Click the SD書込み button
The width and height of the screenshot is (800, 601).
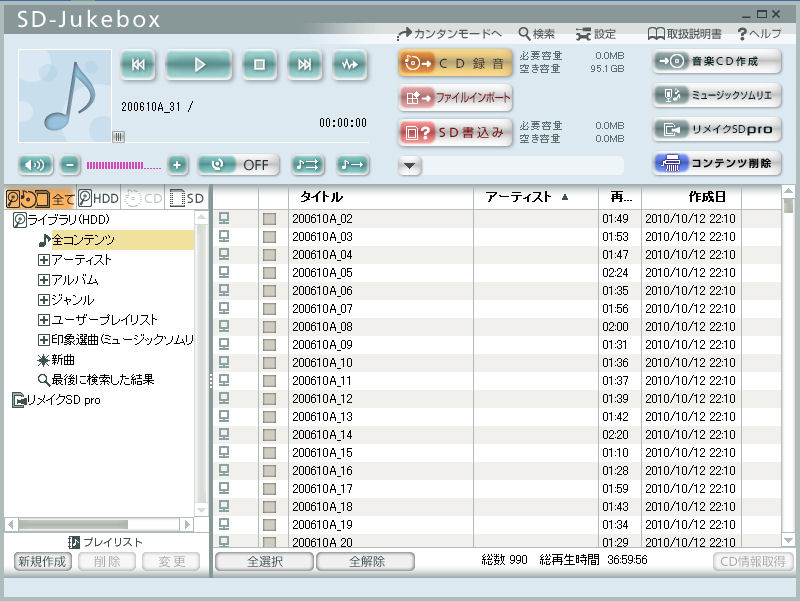(x=455, y=133)
